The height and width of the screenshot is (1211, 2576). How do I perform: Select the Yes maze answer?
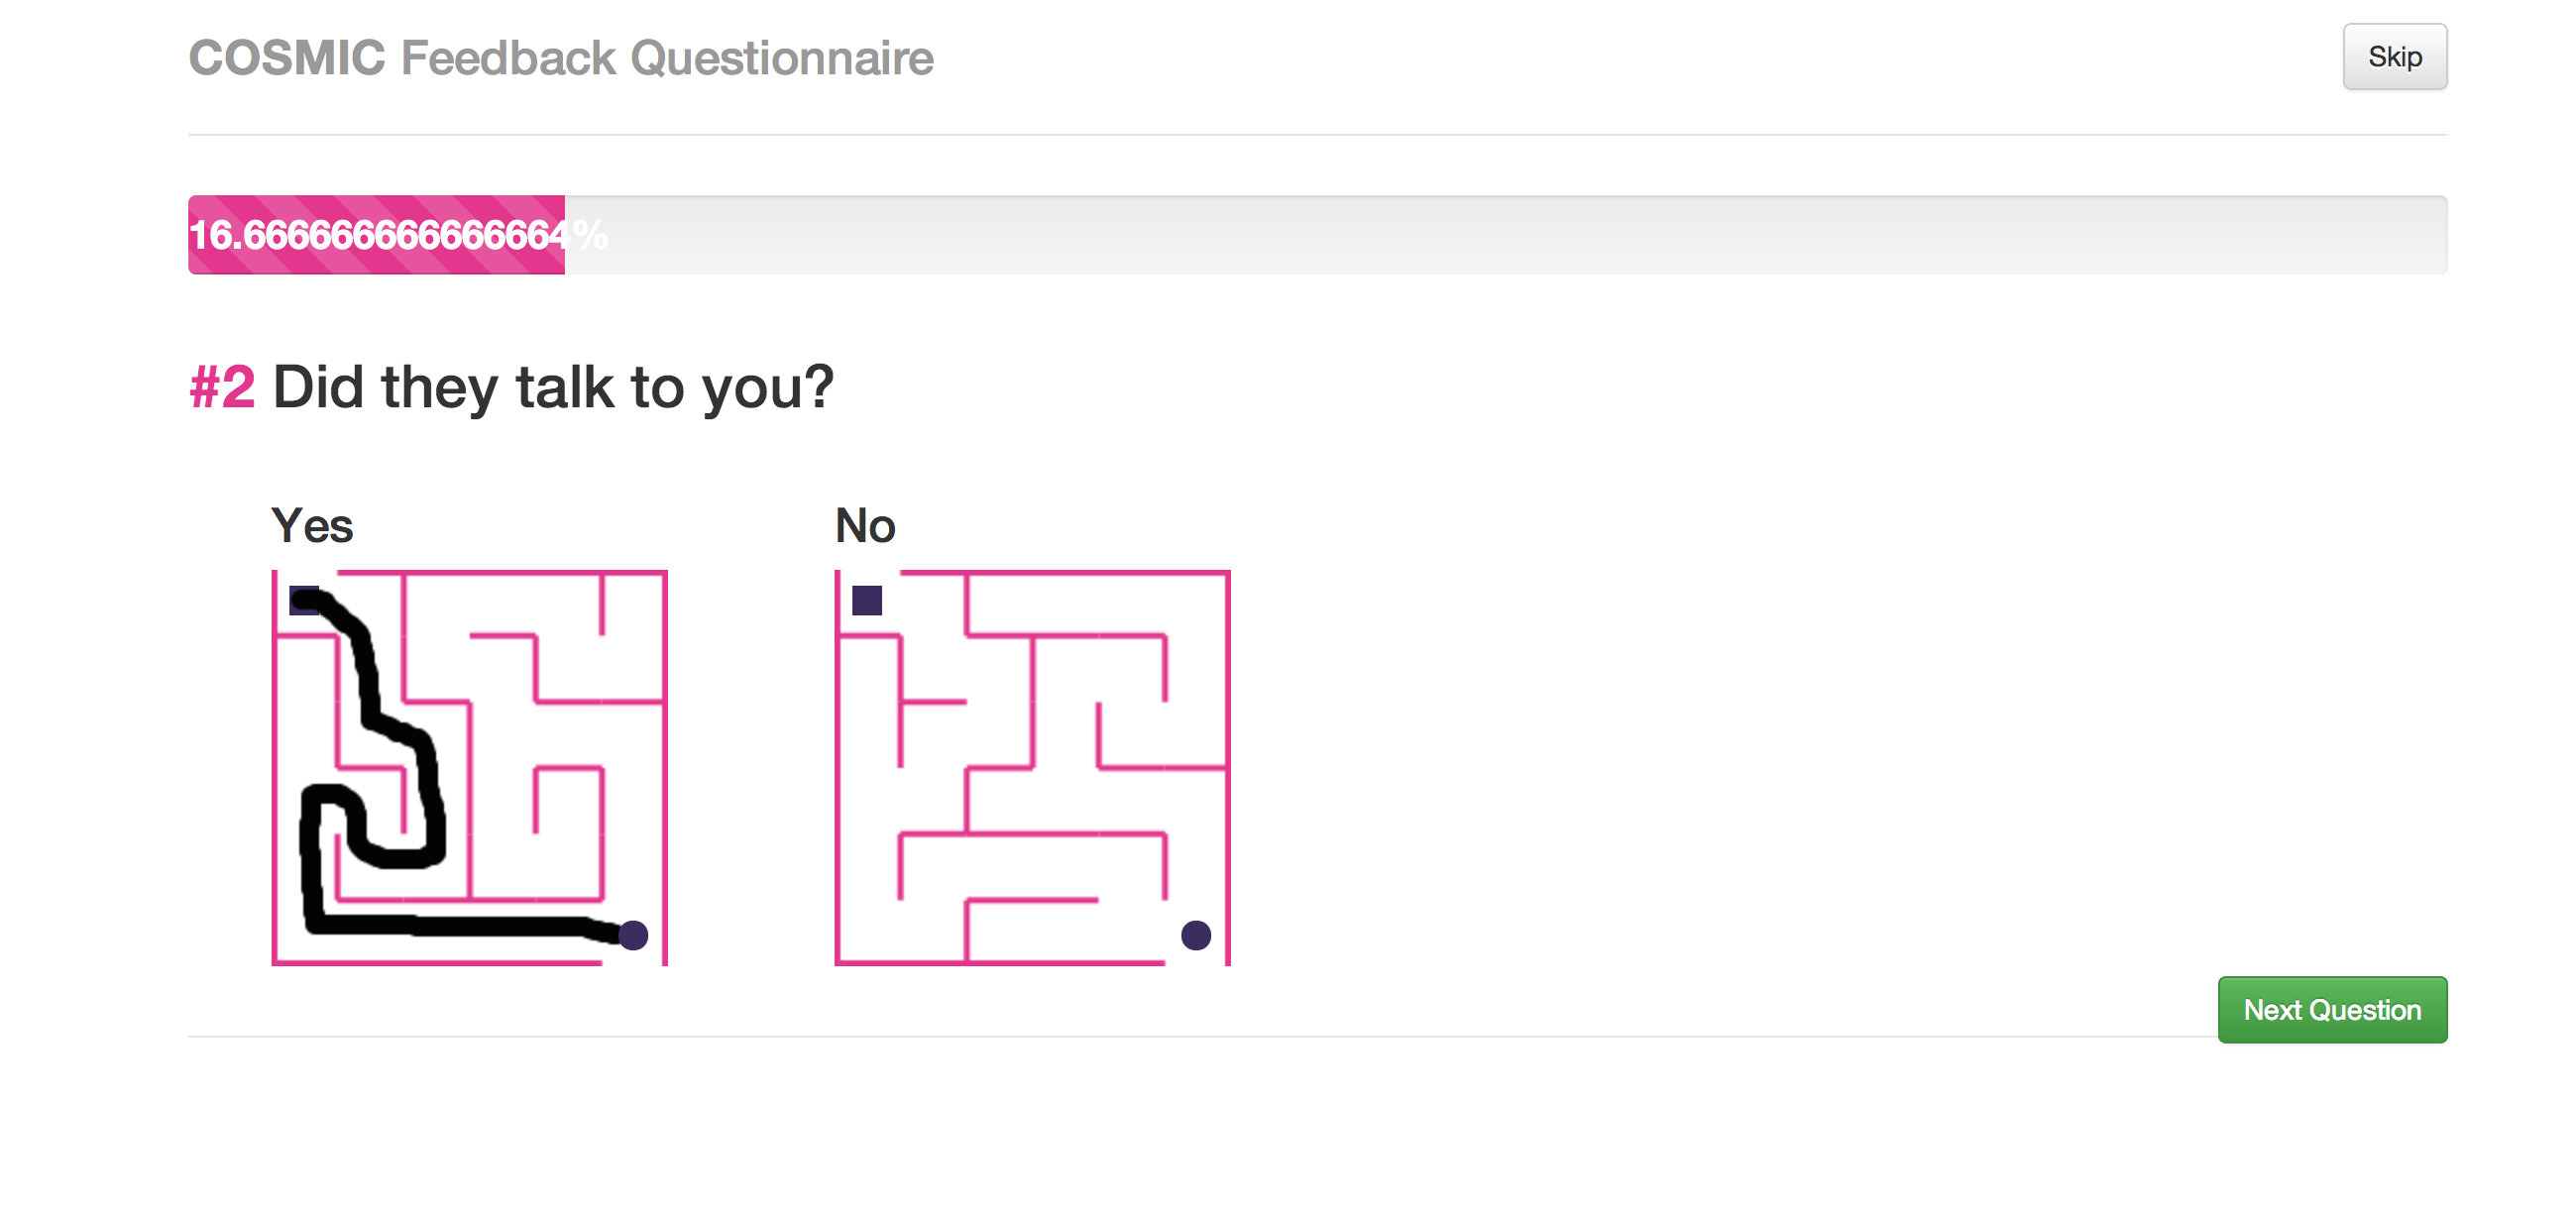pos(469,767)
